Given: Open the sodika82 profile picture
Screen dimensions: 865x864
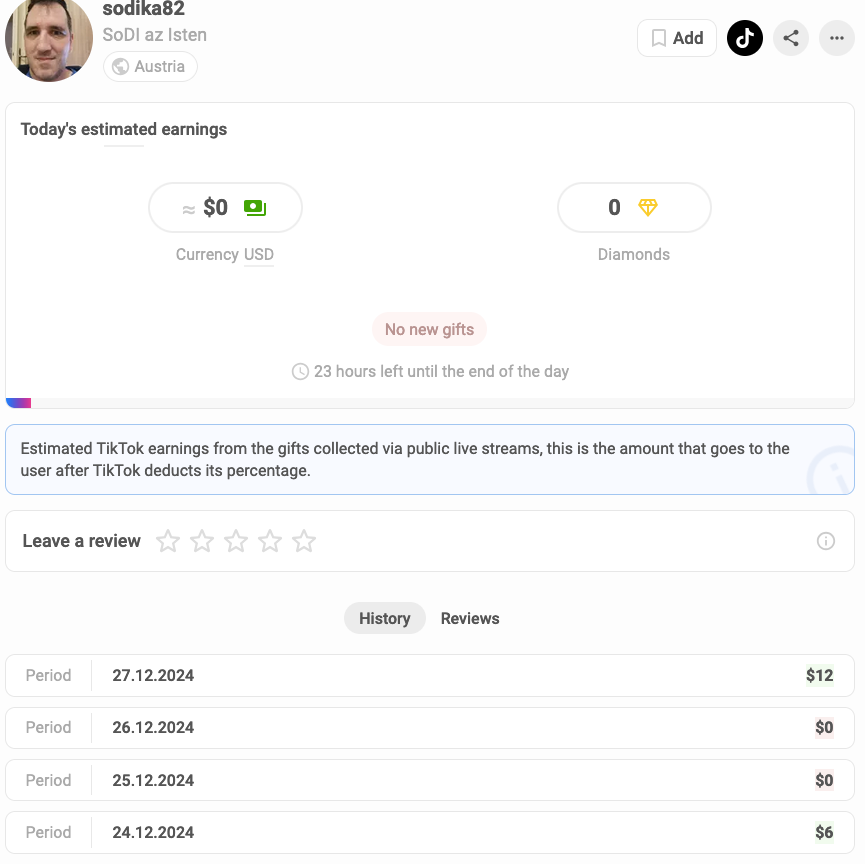Looking at the screenshot, I should pyautogui.click(x=49, y=39).
